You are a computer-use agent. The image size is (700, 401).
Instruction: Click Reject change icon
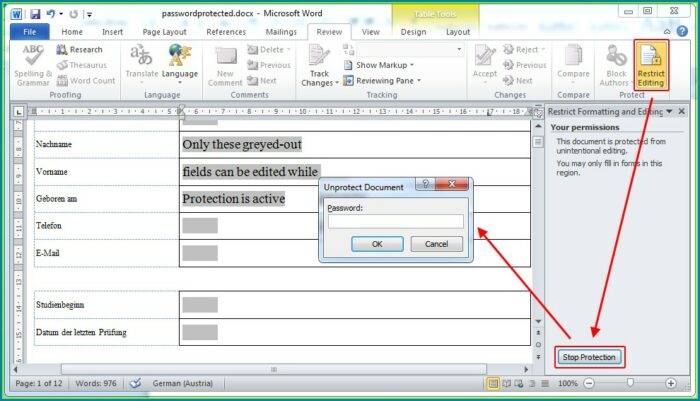point(508,50)
